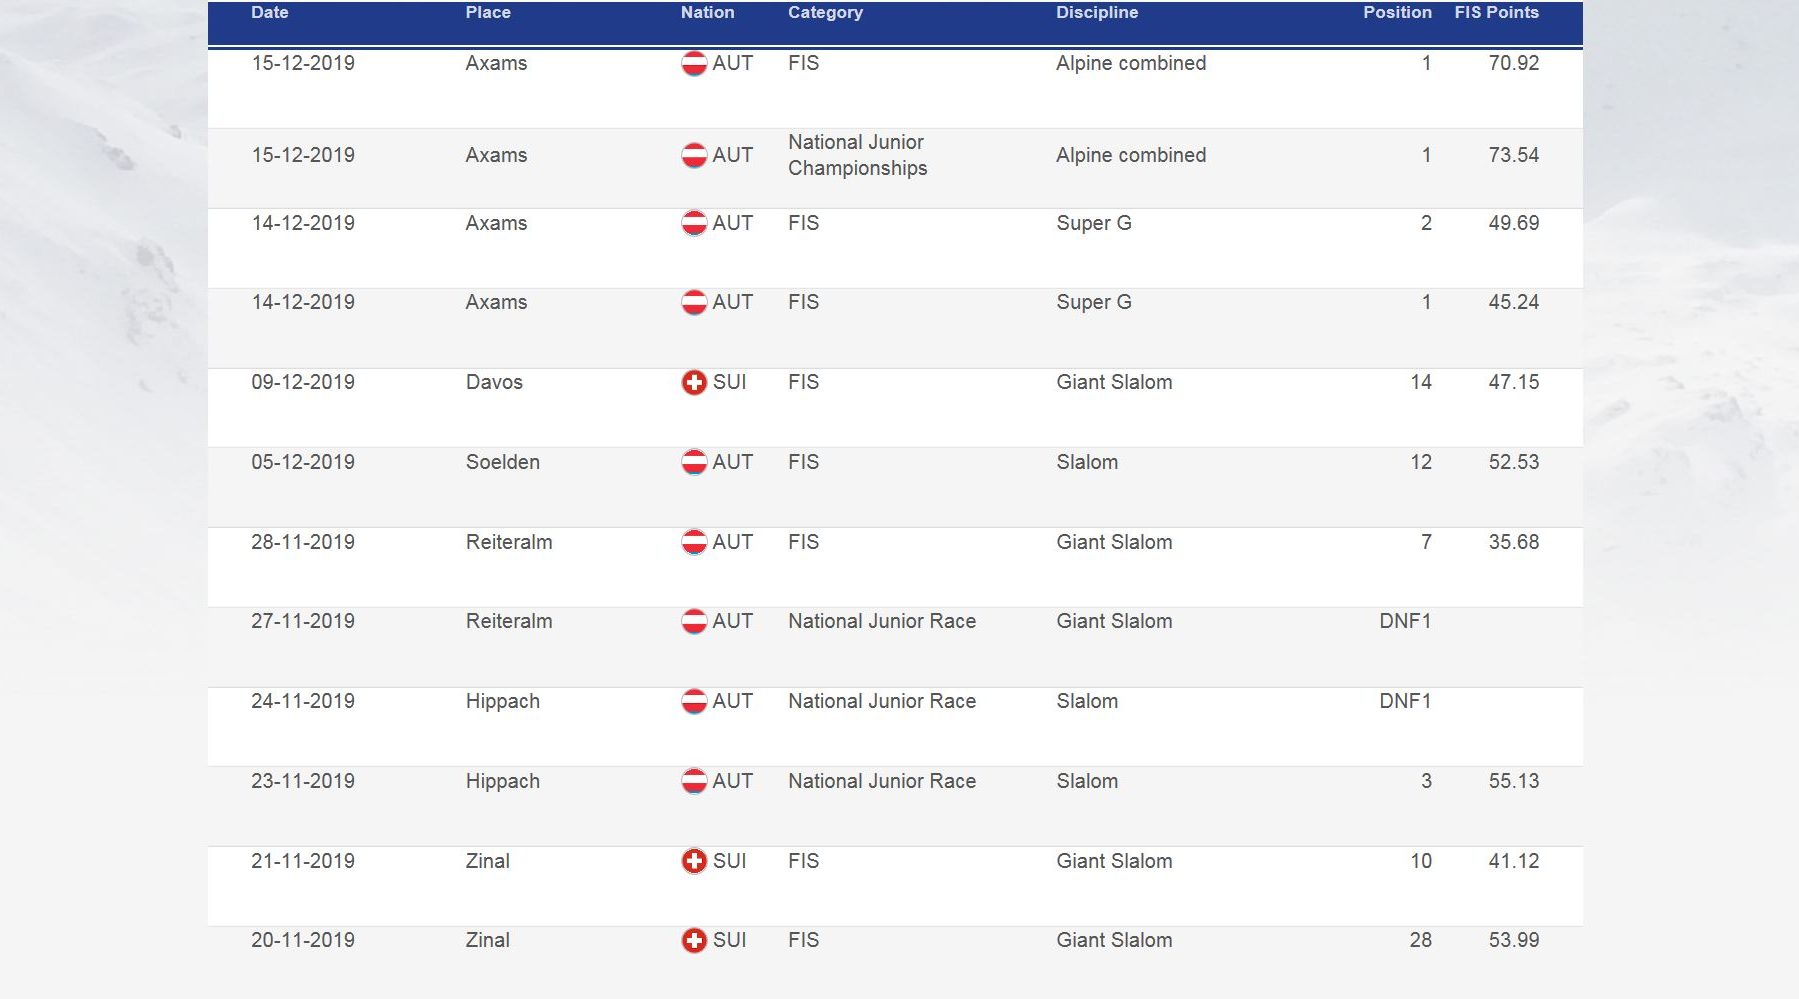The image size is (1799, 999).
Task: Click Hippach place in 23-11-2019 row
Action: tap(502, 781)
